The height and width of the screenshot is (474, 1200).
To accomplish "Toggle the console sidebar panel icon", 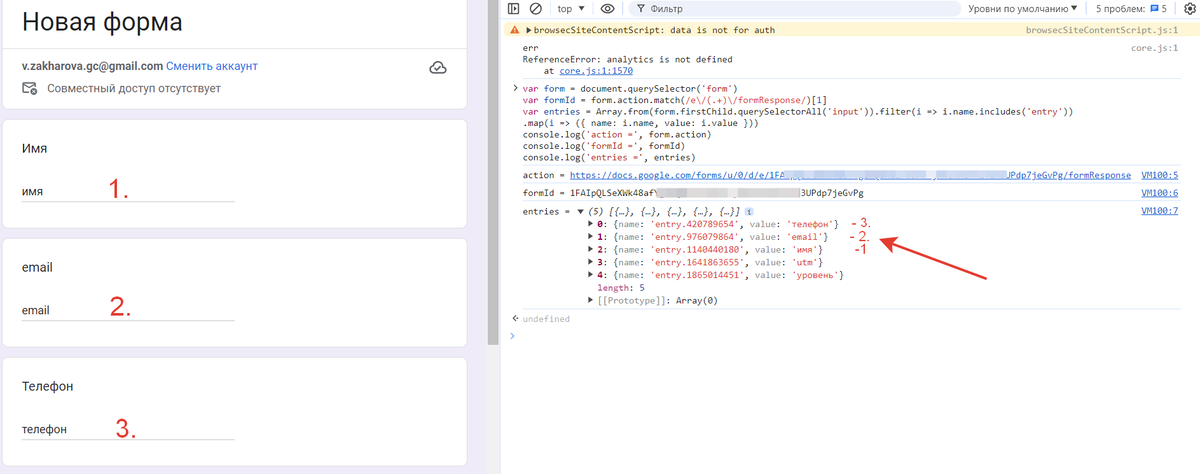I will tap(514, 9).
